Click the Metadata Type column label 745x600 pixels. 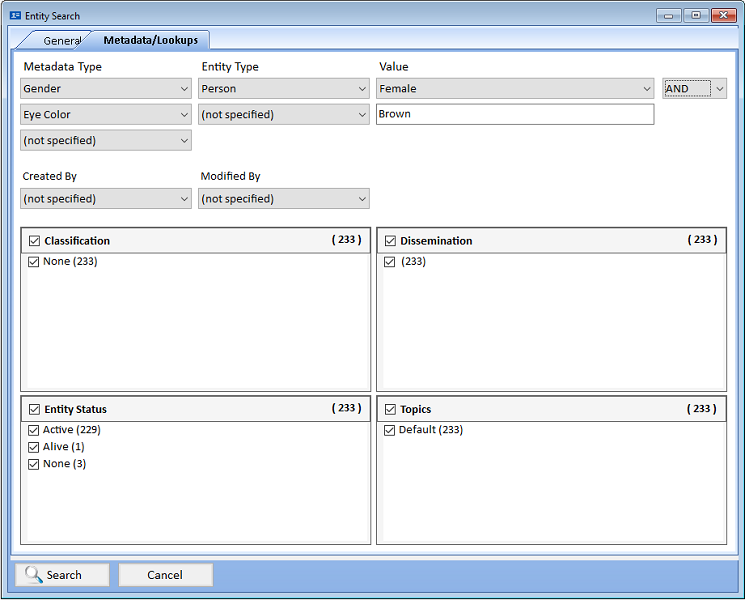(x=63, y=67)
